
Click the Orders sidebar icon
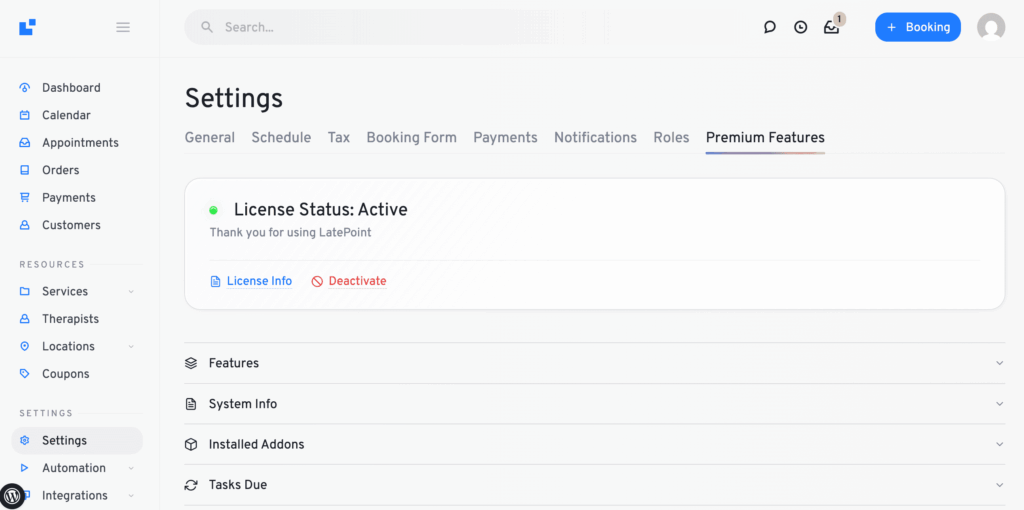pos(25,170)
